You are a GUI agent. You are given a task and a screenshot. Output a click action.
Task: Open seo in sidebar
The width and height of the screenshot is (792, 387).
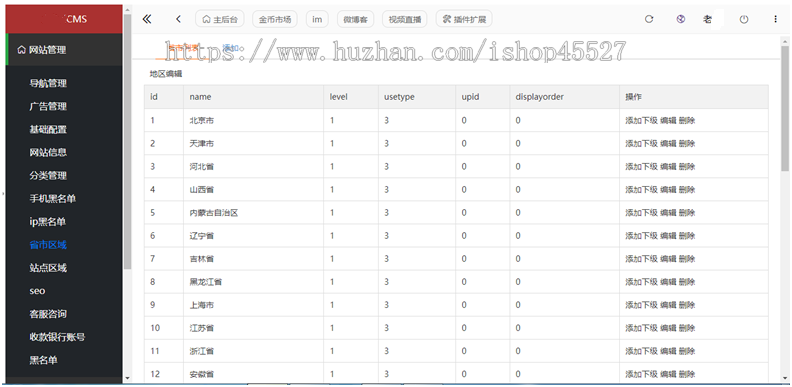click(x=37, y=291)
